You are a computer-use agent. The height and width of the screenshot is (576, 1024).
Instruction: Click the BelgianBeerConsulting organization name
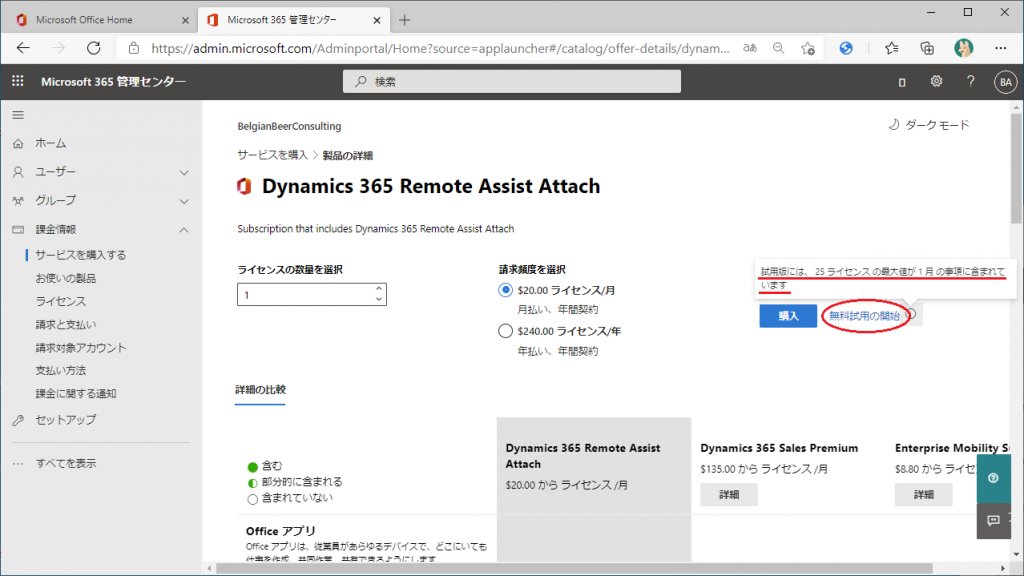click(x=289, y=126)
